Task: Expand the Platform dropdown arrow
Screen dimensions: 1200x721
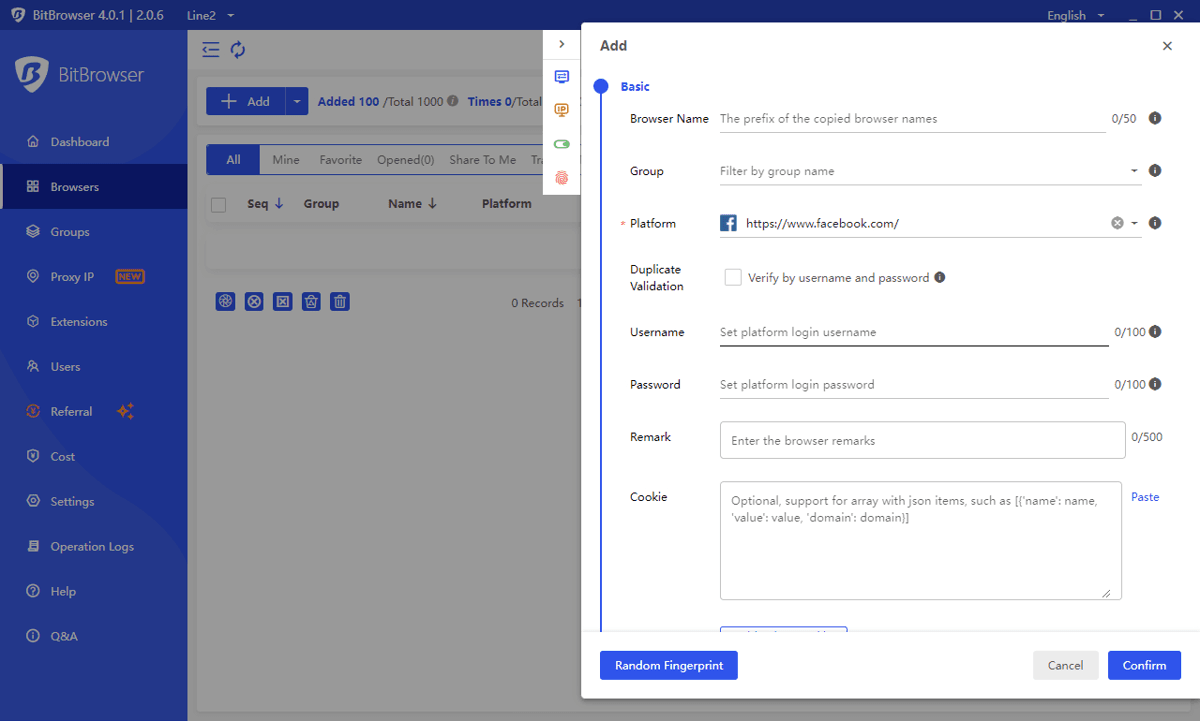Action: 1135,223
